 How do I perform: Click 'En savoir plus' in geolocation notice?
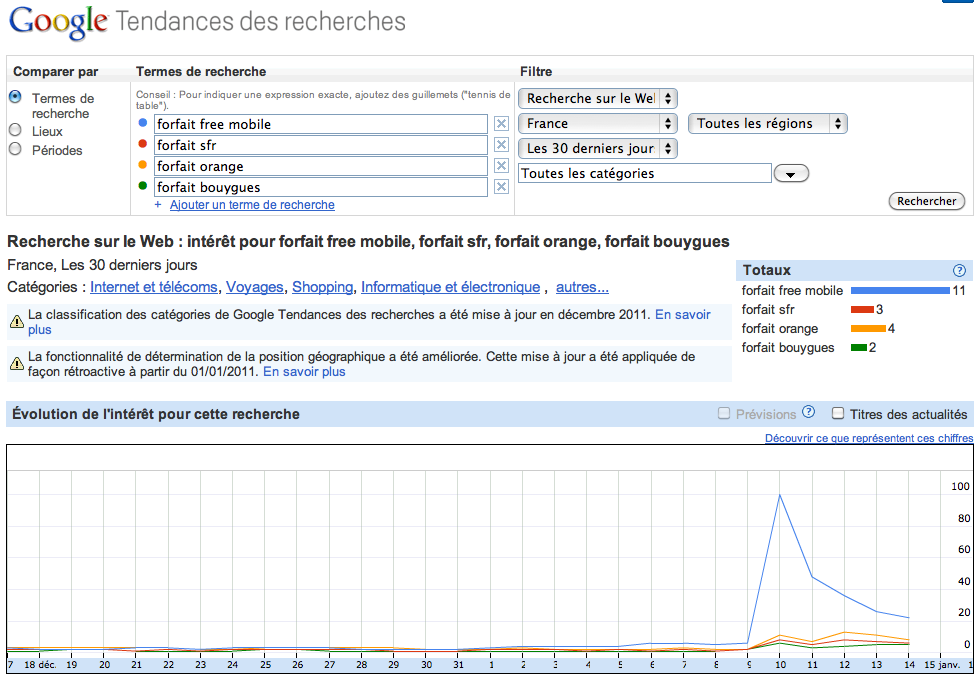pos(304,372)
